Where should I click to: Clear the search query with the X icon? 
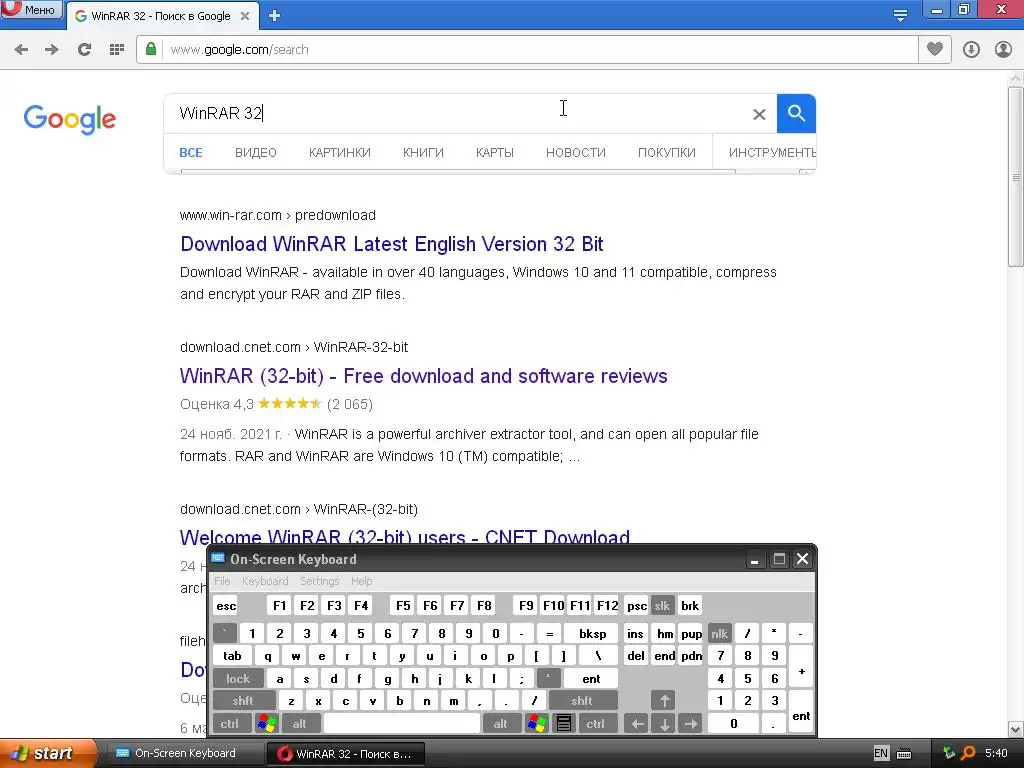tap(759, 114)
